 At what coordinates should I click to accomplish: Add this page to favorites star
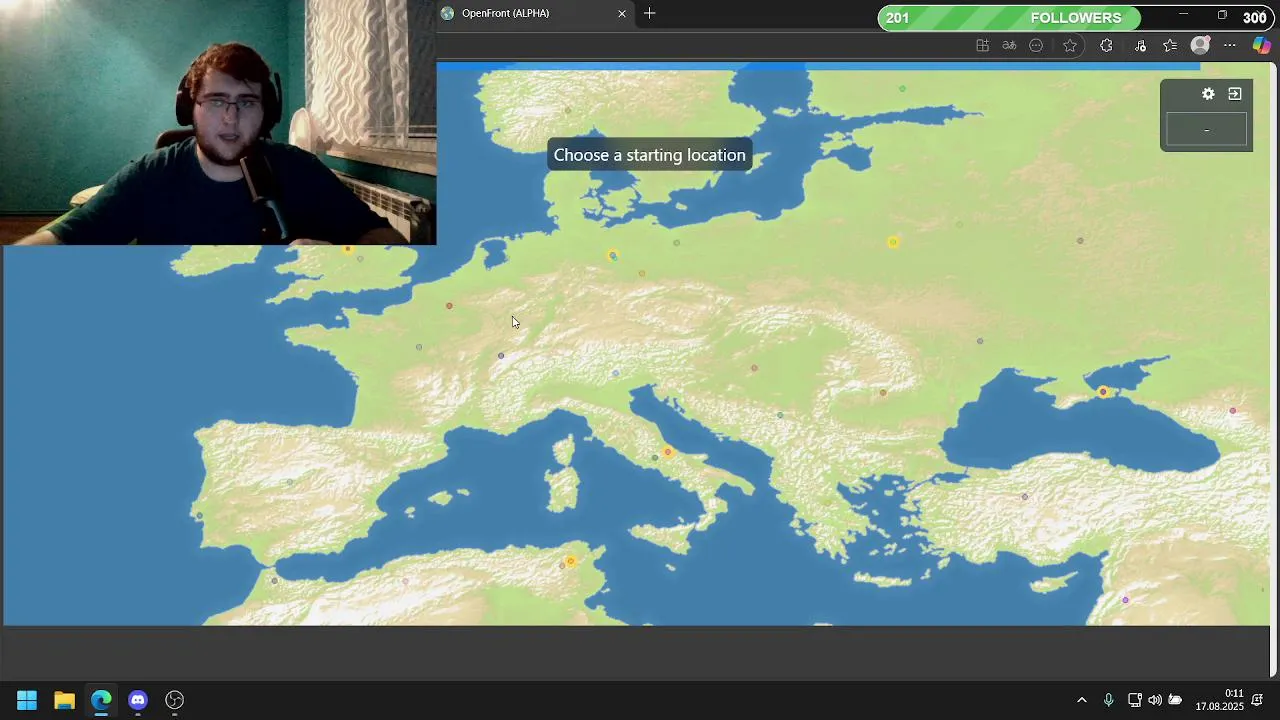tap(1070, 45)
